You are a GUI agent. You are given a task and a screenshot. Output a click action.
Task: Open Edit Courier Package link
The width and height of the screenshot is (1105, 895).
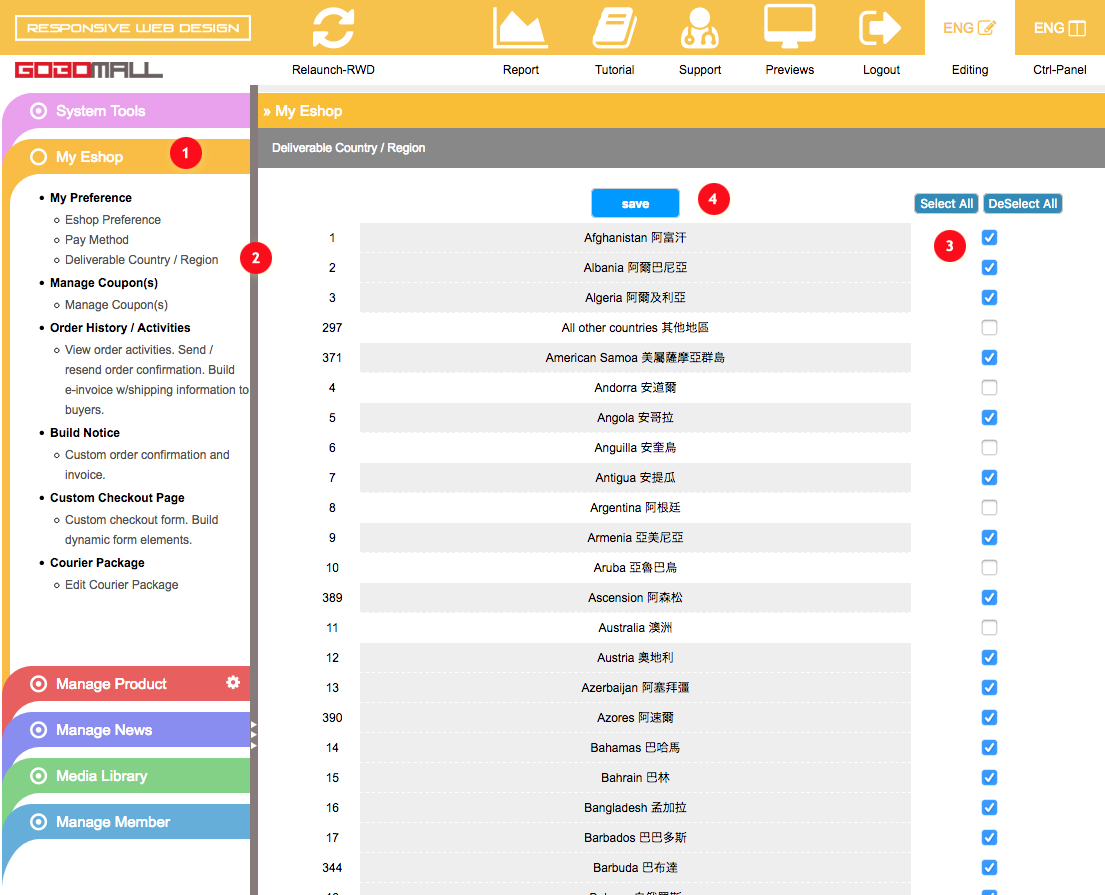[x=121, y=585]
